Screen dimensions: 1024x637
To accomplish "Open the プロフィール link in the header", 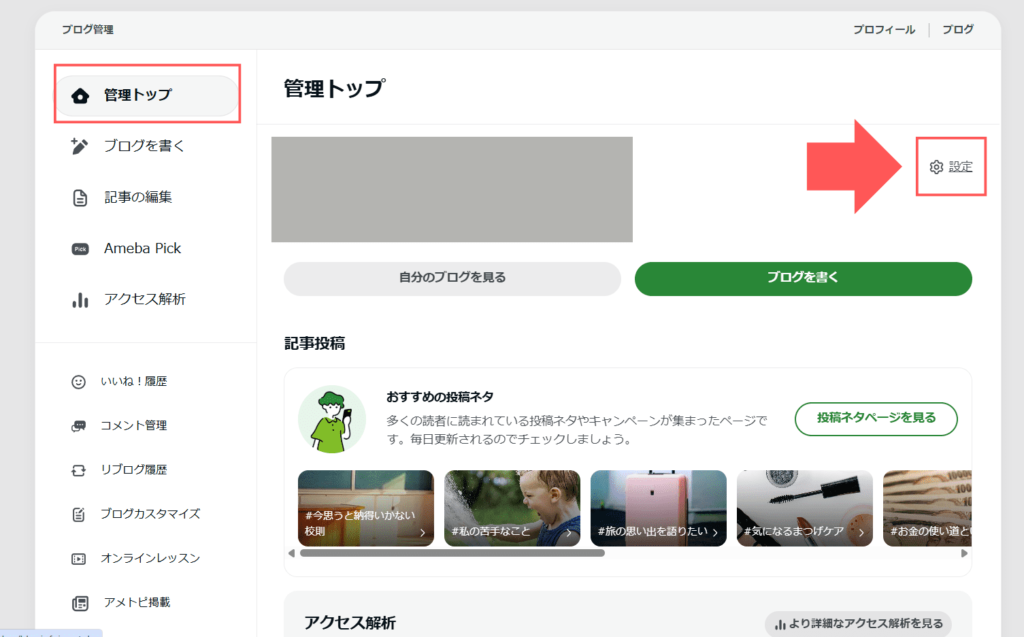I will point(883,30).
